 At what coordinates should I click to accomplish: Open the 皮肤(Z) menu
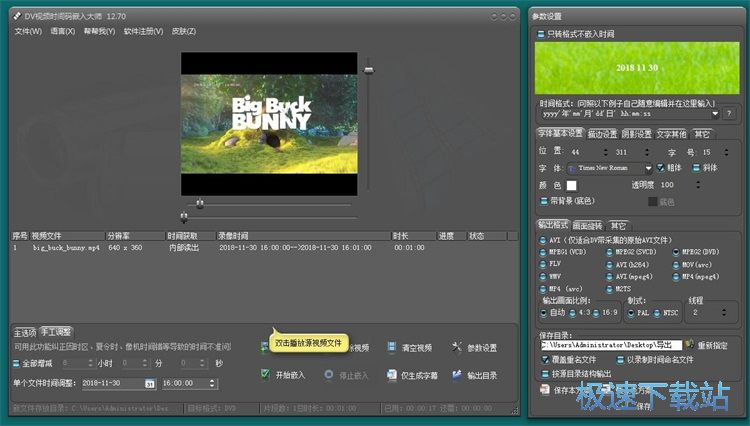[184, 31]
